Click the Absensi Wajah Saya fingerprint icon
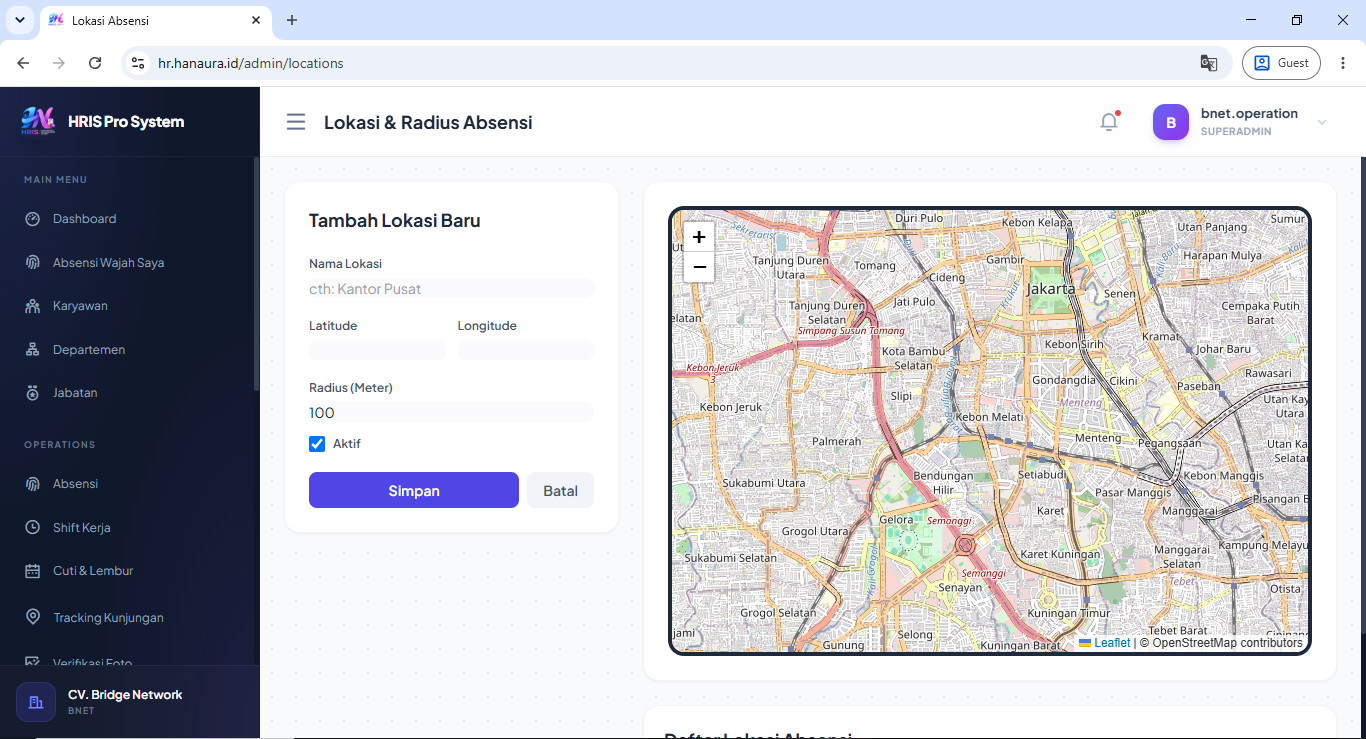This screenshot has width=1366, height=739. pyautogui.click(x=33, y=263)
